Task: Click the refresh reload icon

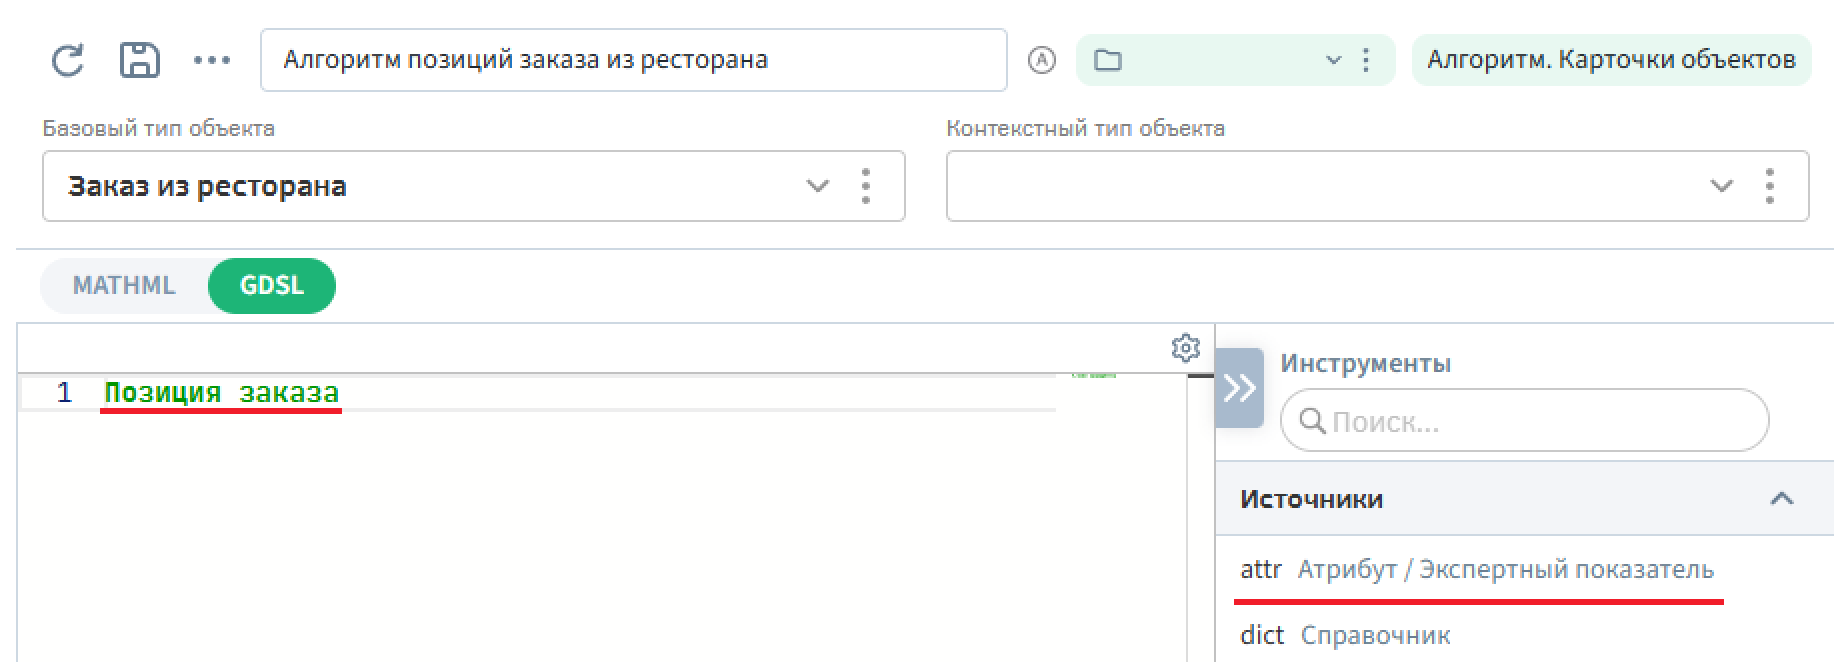Action: [68, 61]
